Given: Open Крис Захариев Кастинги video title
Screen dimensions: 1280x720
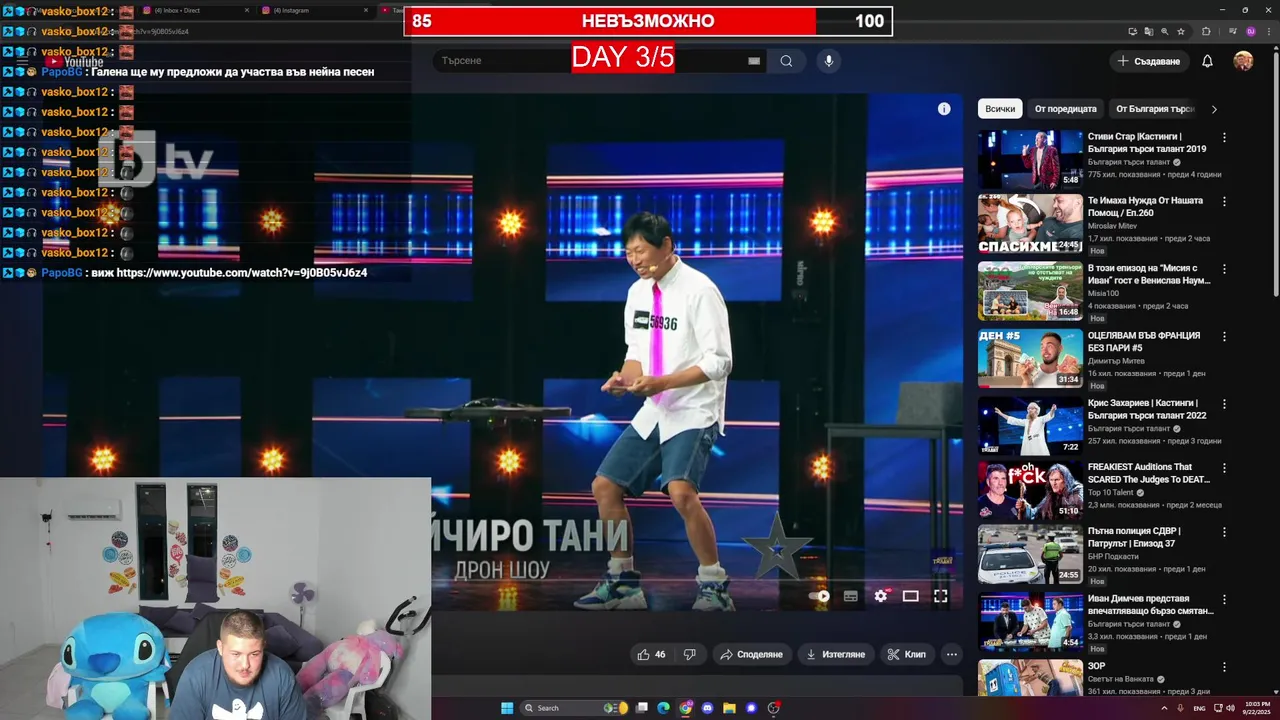Looking at the screenshot, I should [x=1147, y=409].
